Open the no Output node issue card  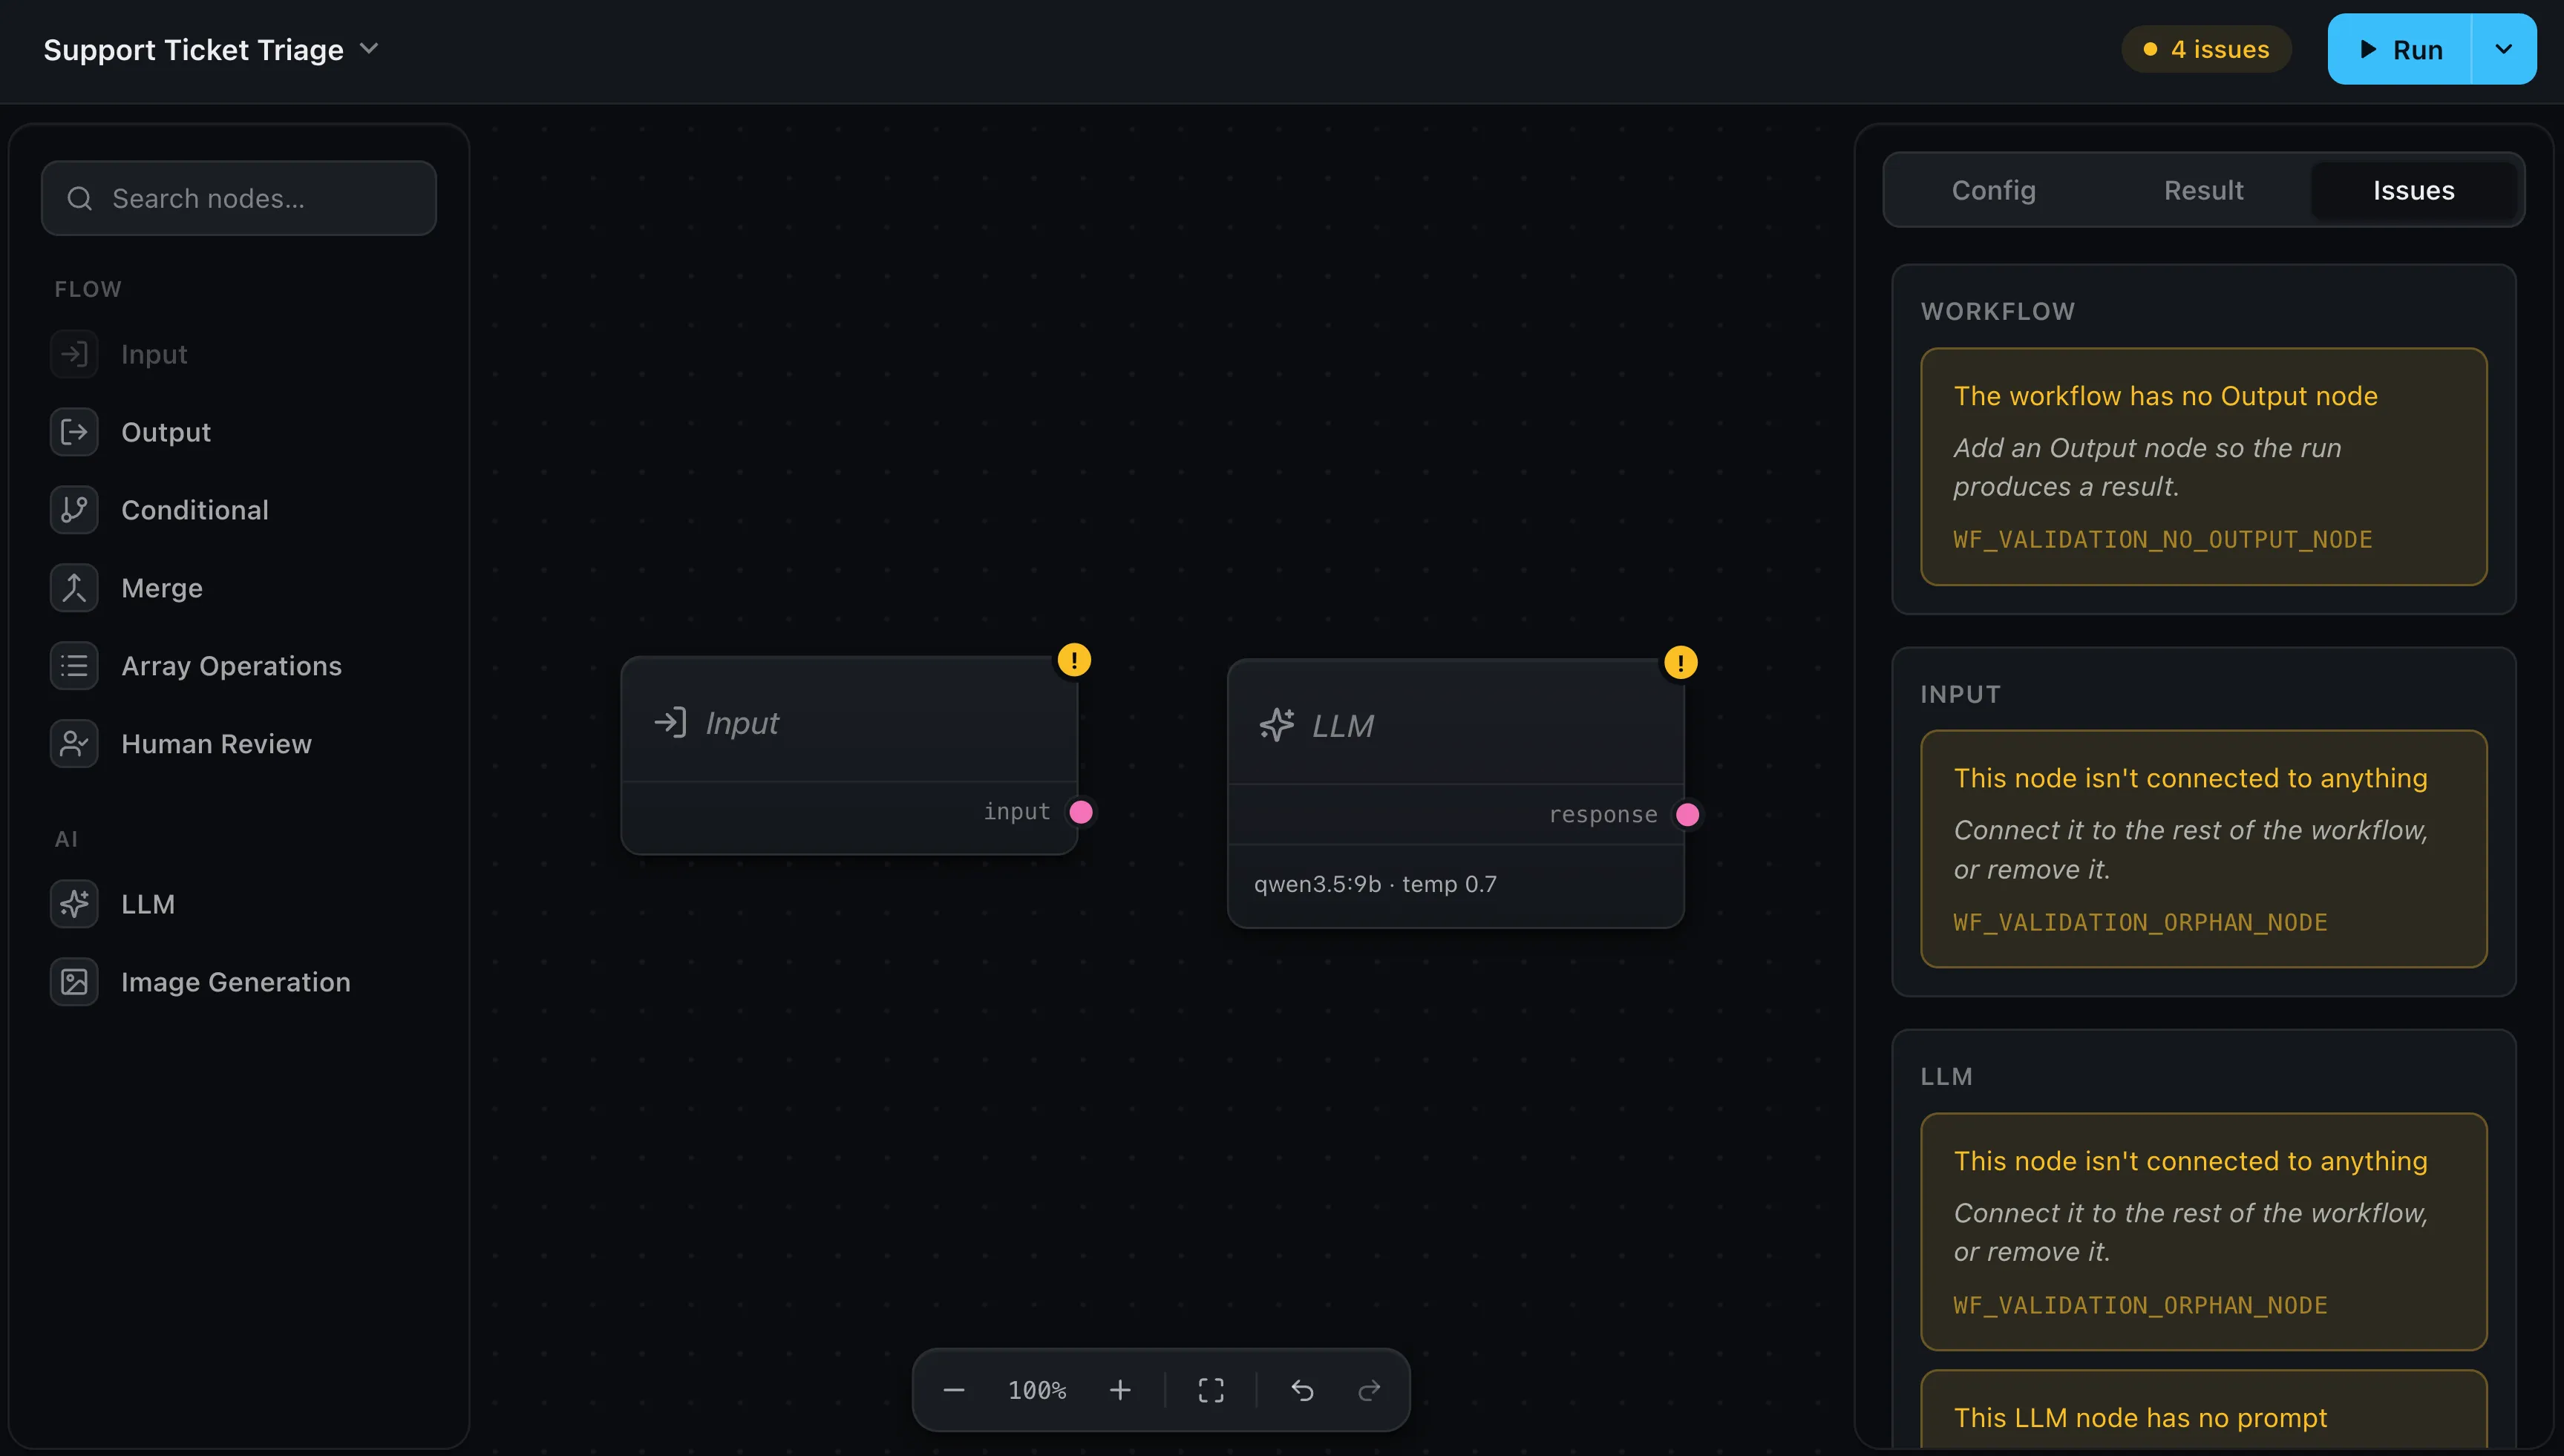coord(2204,467)
